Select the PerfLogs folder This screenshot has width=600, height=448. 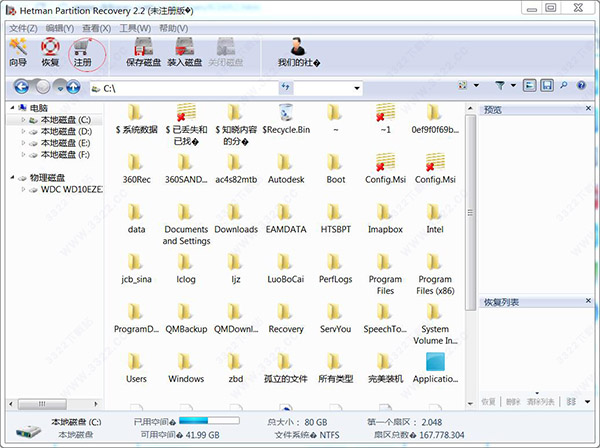pyautogui.click(x=335, y=268)
